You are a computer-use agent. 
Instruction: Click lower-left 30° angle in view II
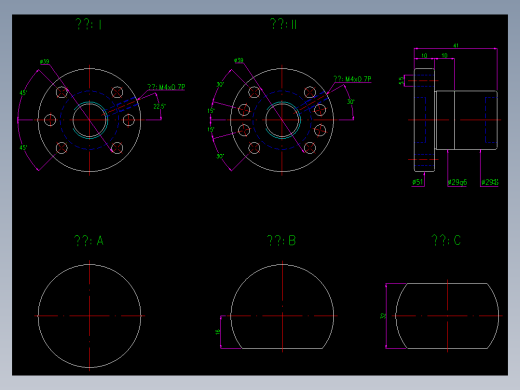coord(220,156)
